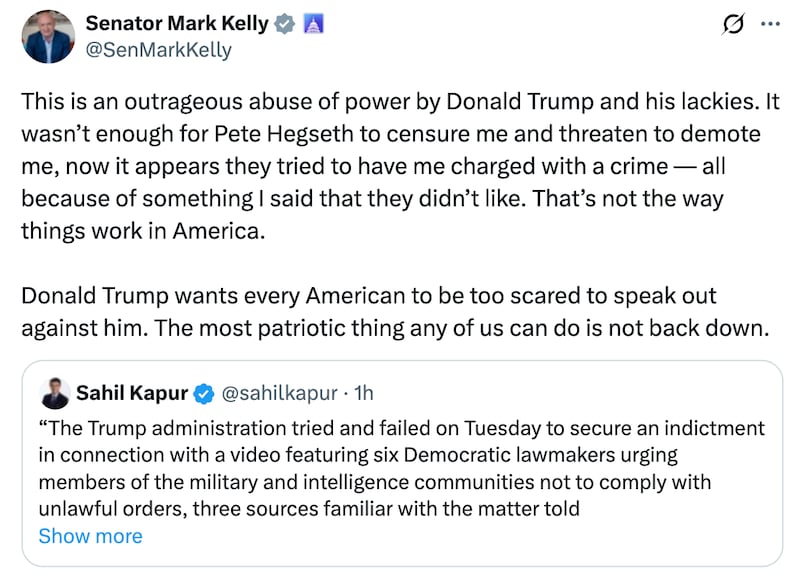Click the more options ellipsis icon
The image size is (800, 587).
point(770,23)
